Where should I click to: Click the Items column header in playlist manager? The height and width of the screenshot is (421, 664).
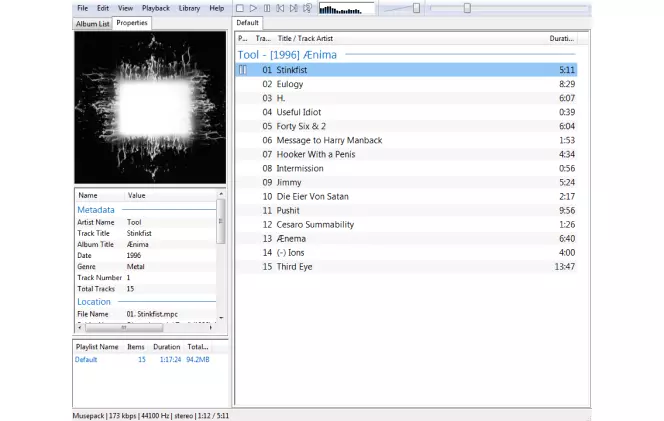[136, 346]
